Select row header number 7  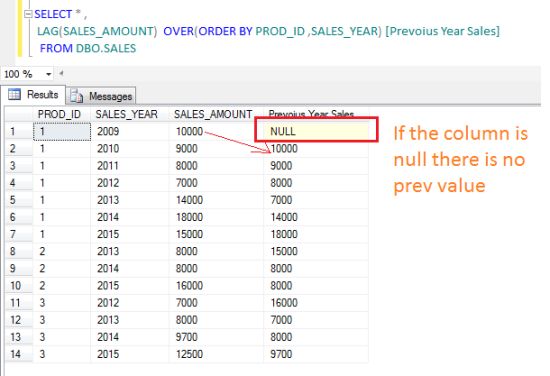(19, 234)
